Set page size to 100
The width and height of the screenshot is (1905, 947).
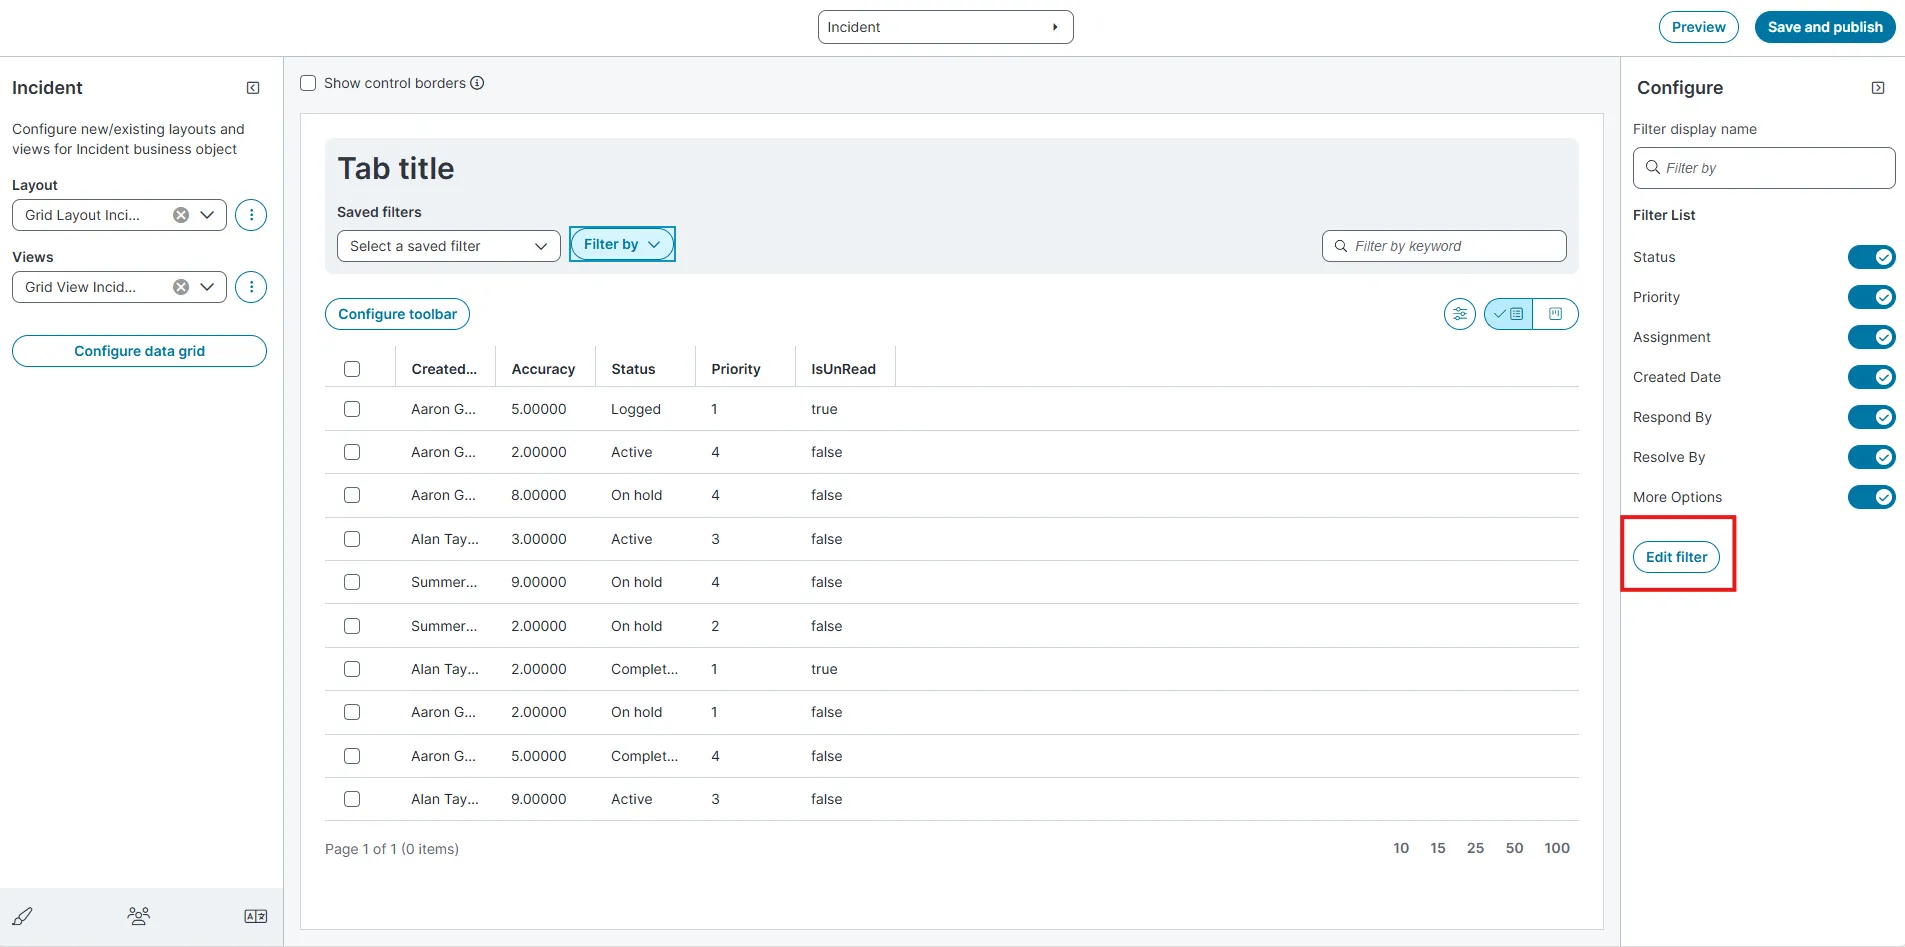pos(1557,848)
